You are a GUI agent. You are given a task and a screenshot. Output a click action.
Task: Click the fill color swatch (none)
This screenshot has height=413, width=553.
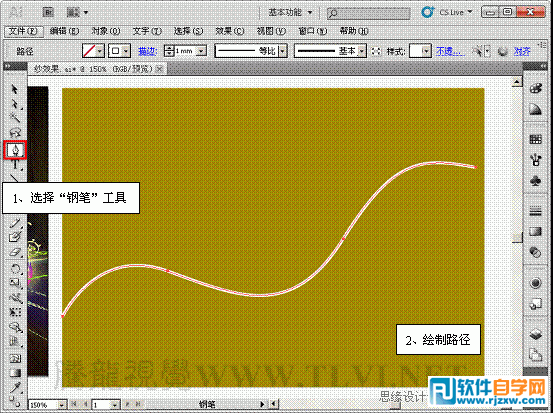pyautogui.click(x=89, y=51)
